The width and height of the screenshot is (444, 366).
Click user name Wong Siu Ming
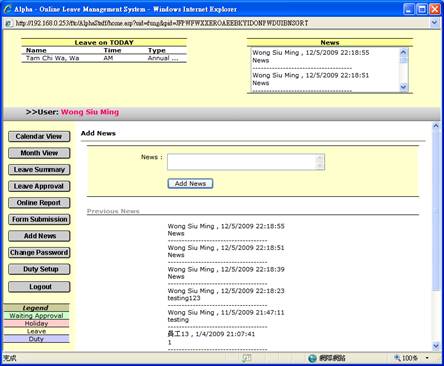90,112
